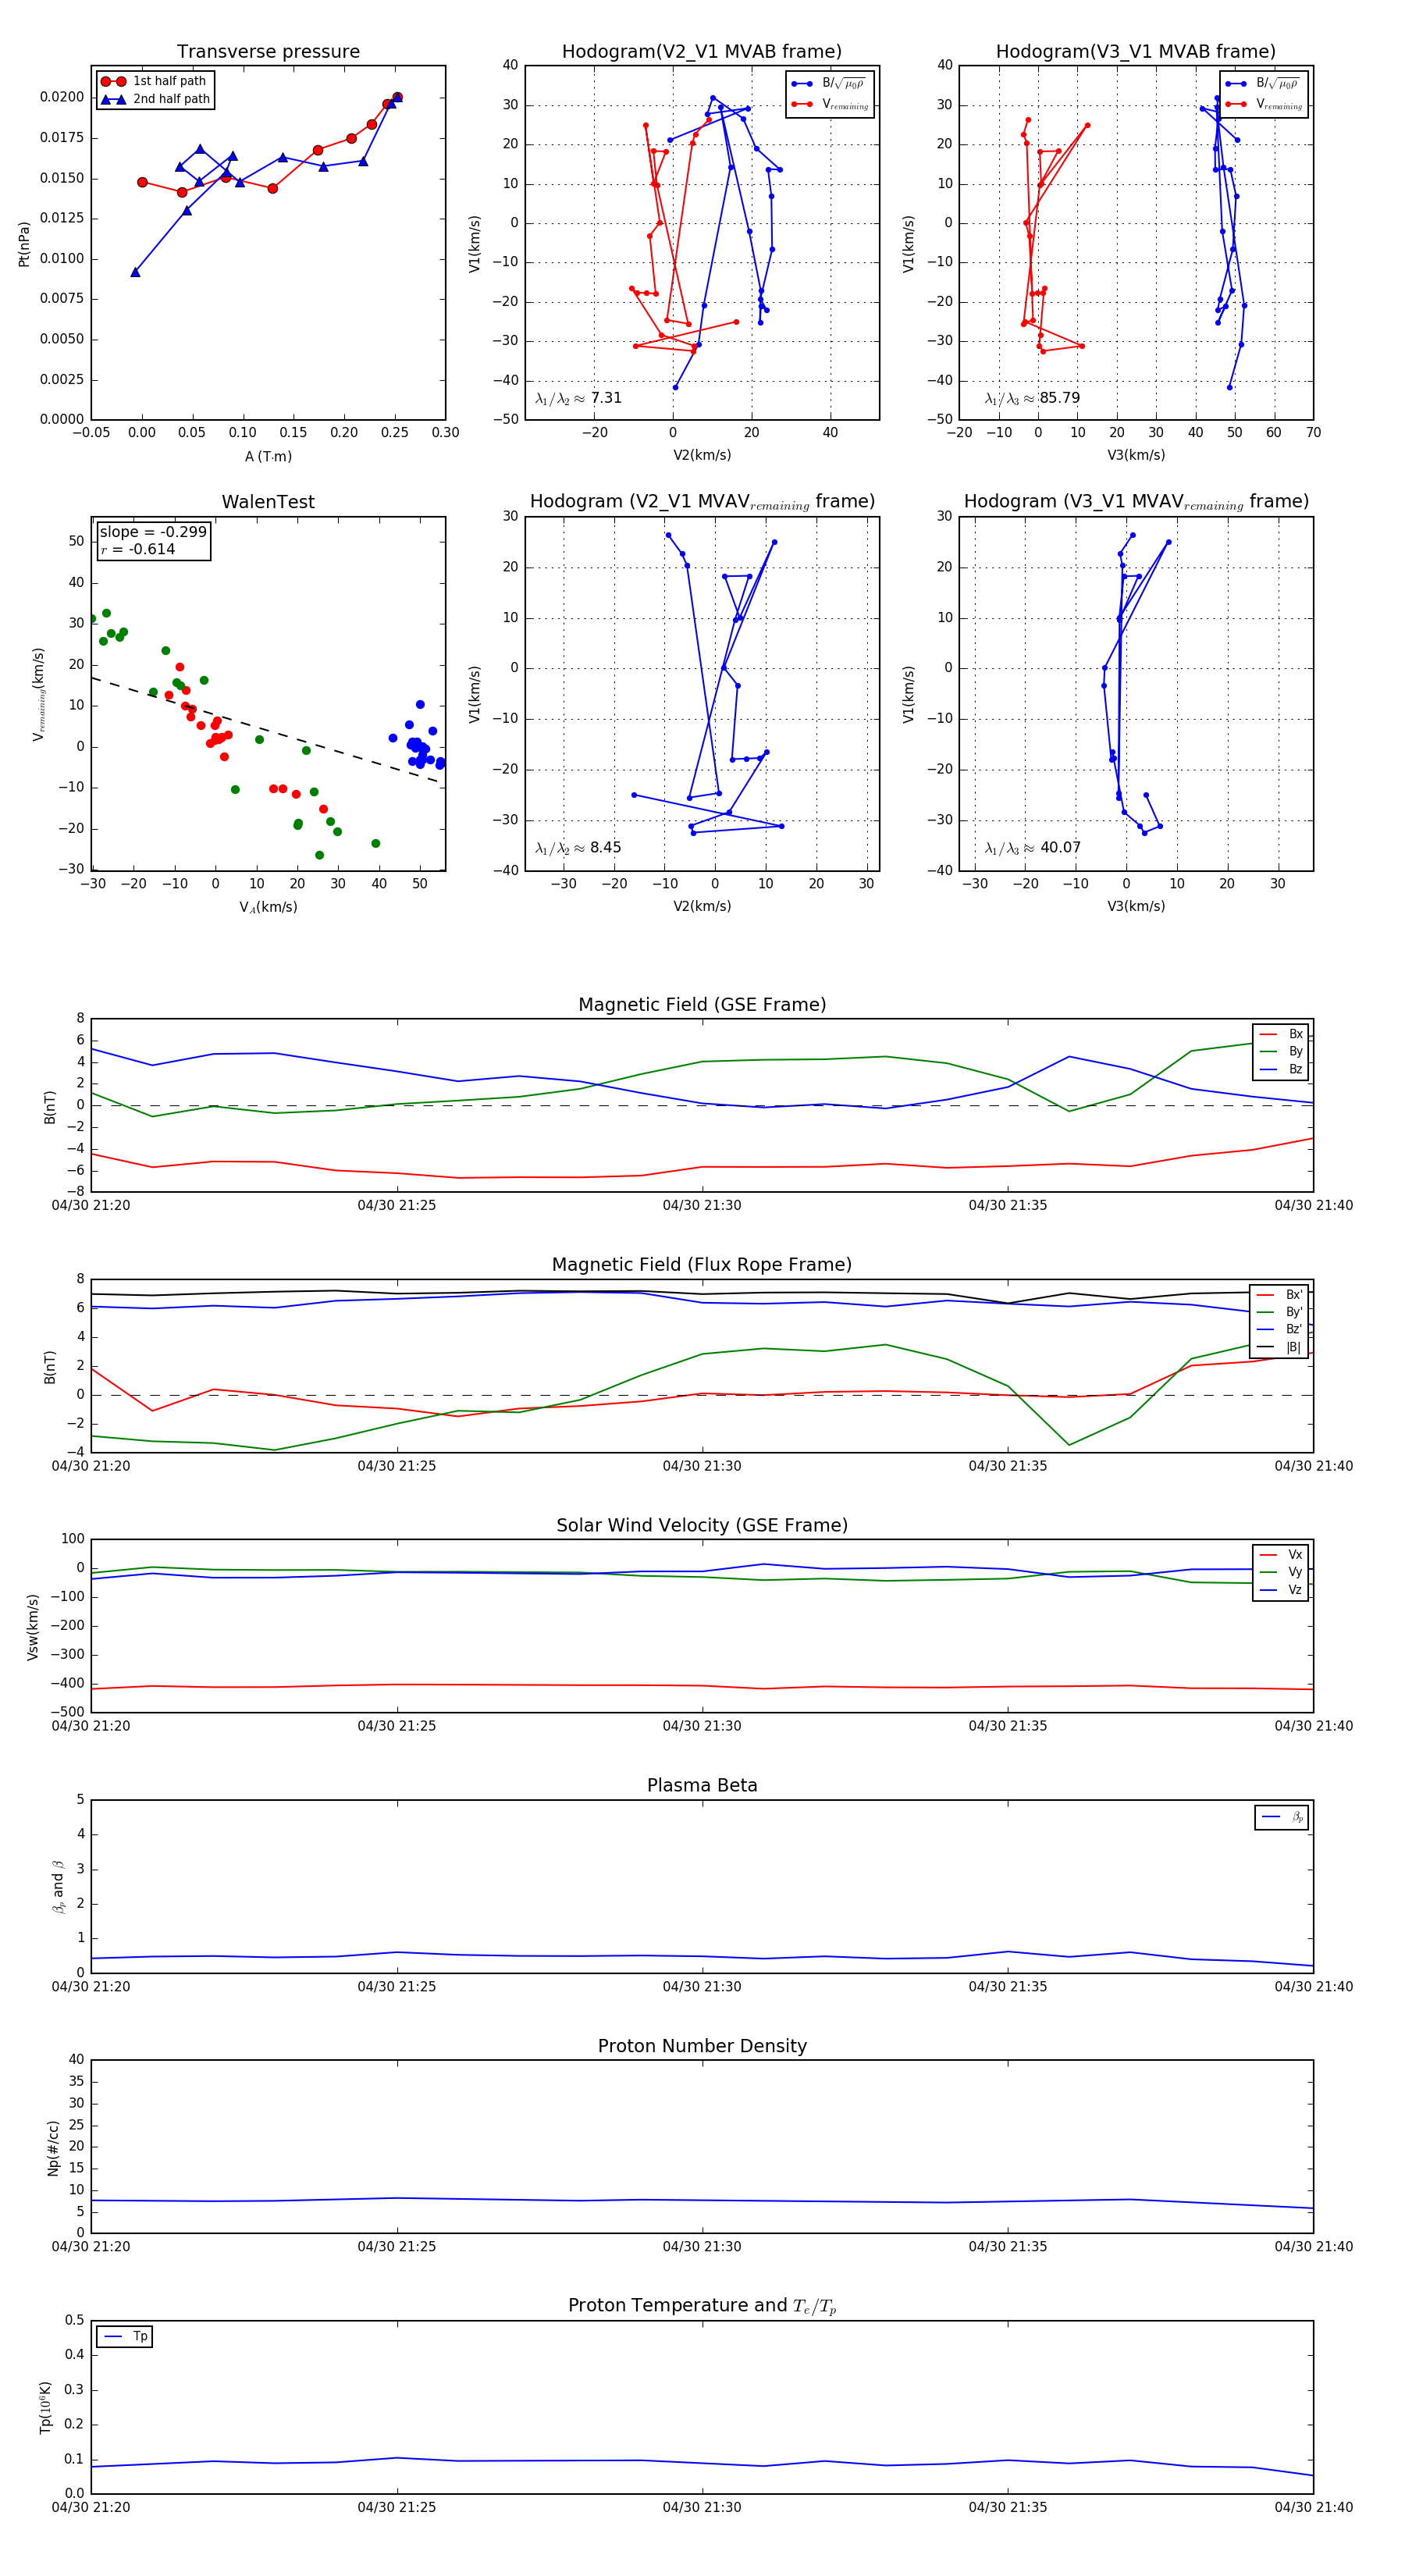Click the 0.0200 tick label on Pt axis
The height and width of the screenshot is (2576, 1405).
pyautogui.click(x=62, y=97)
